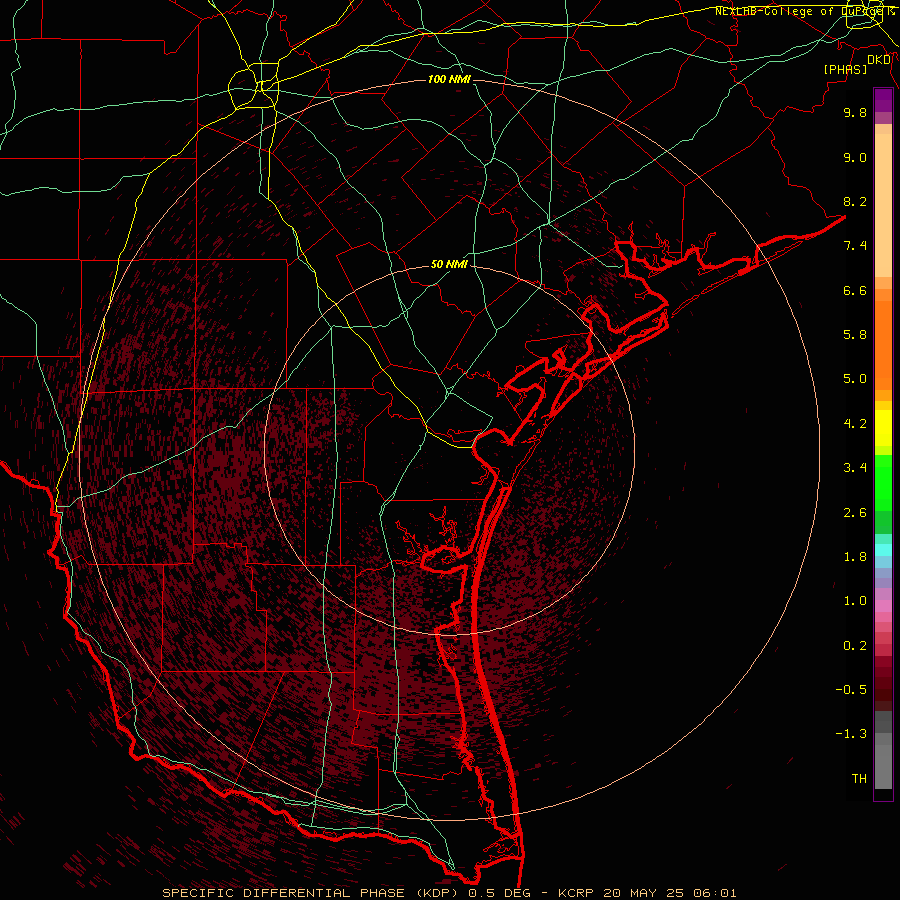This screenshot has height=900, width=900.
Task: Pick the 4.2 legend scale value
Action: click(x=855, y=424)
